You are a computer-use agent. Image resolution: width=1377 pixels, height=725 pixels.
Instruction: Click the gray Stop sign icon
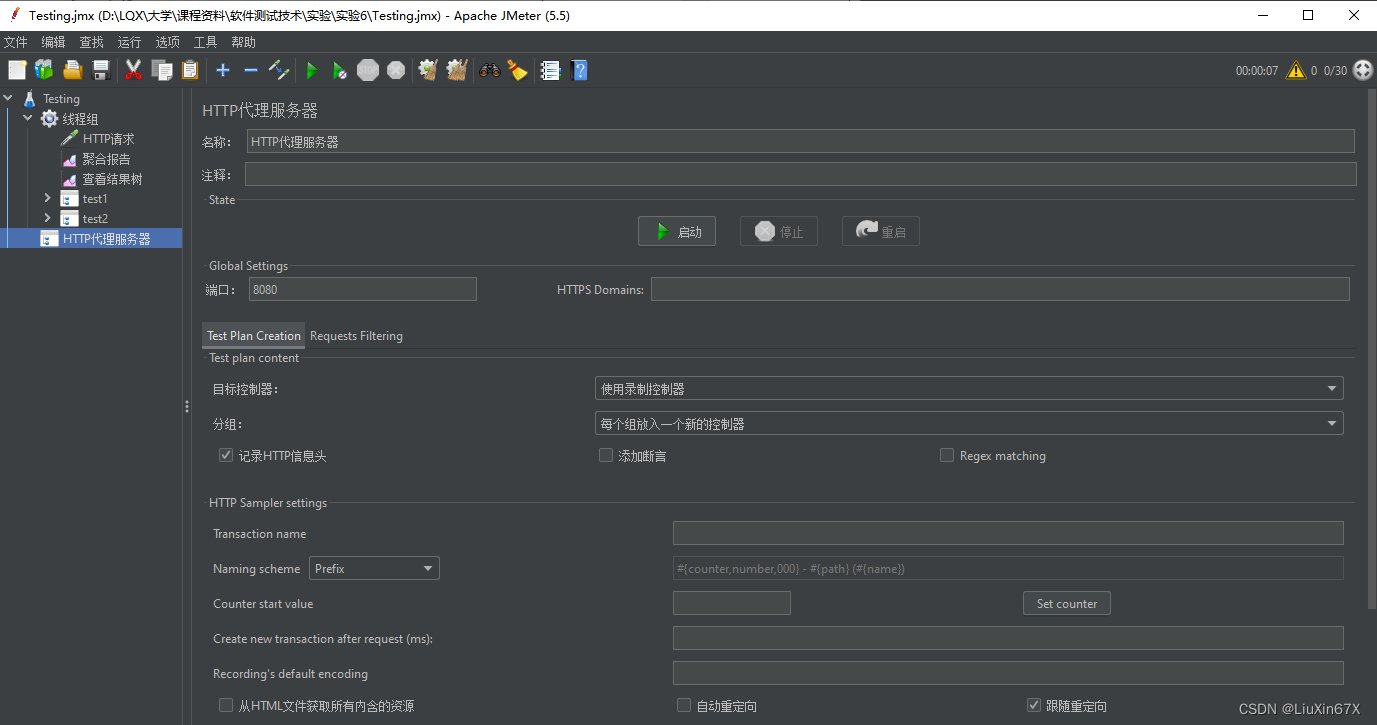(x=368, y=70)
